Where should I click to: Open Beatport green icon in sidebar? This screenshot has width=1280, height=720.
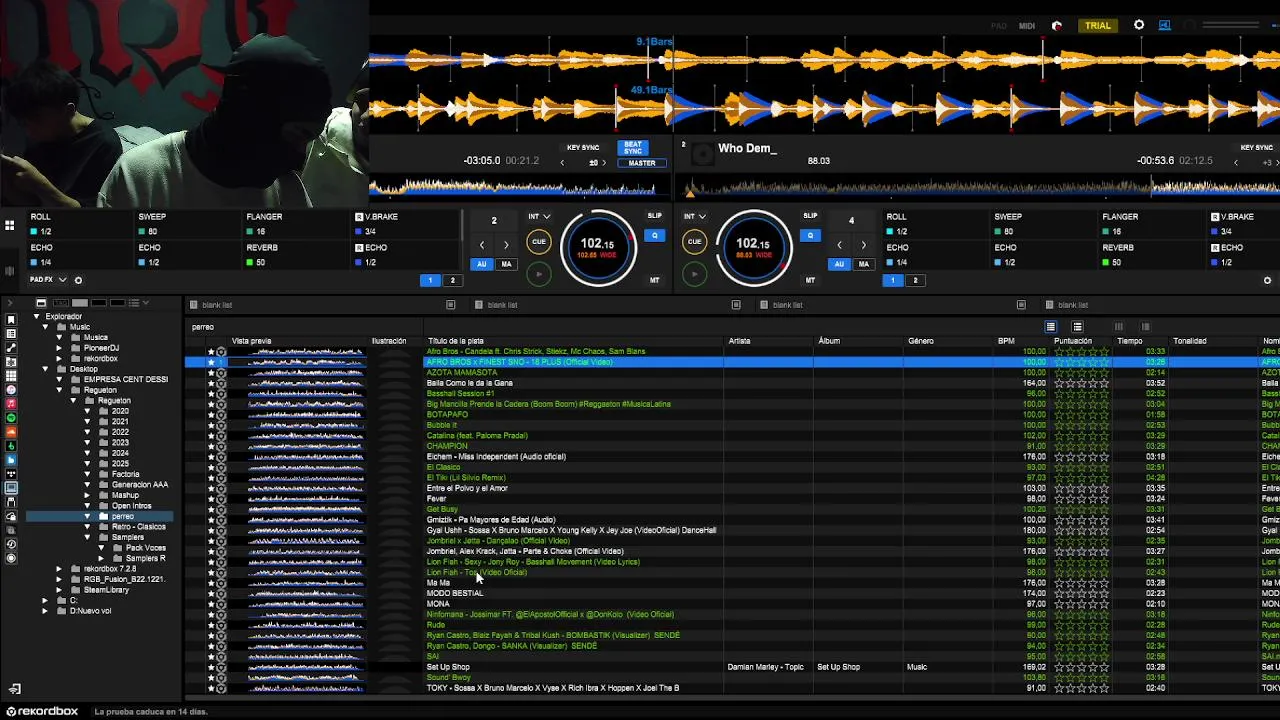coord(11,445)
